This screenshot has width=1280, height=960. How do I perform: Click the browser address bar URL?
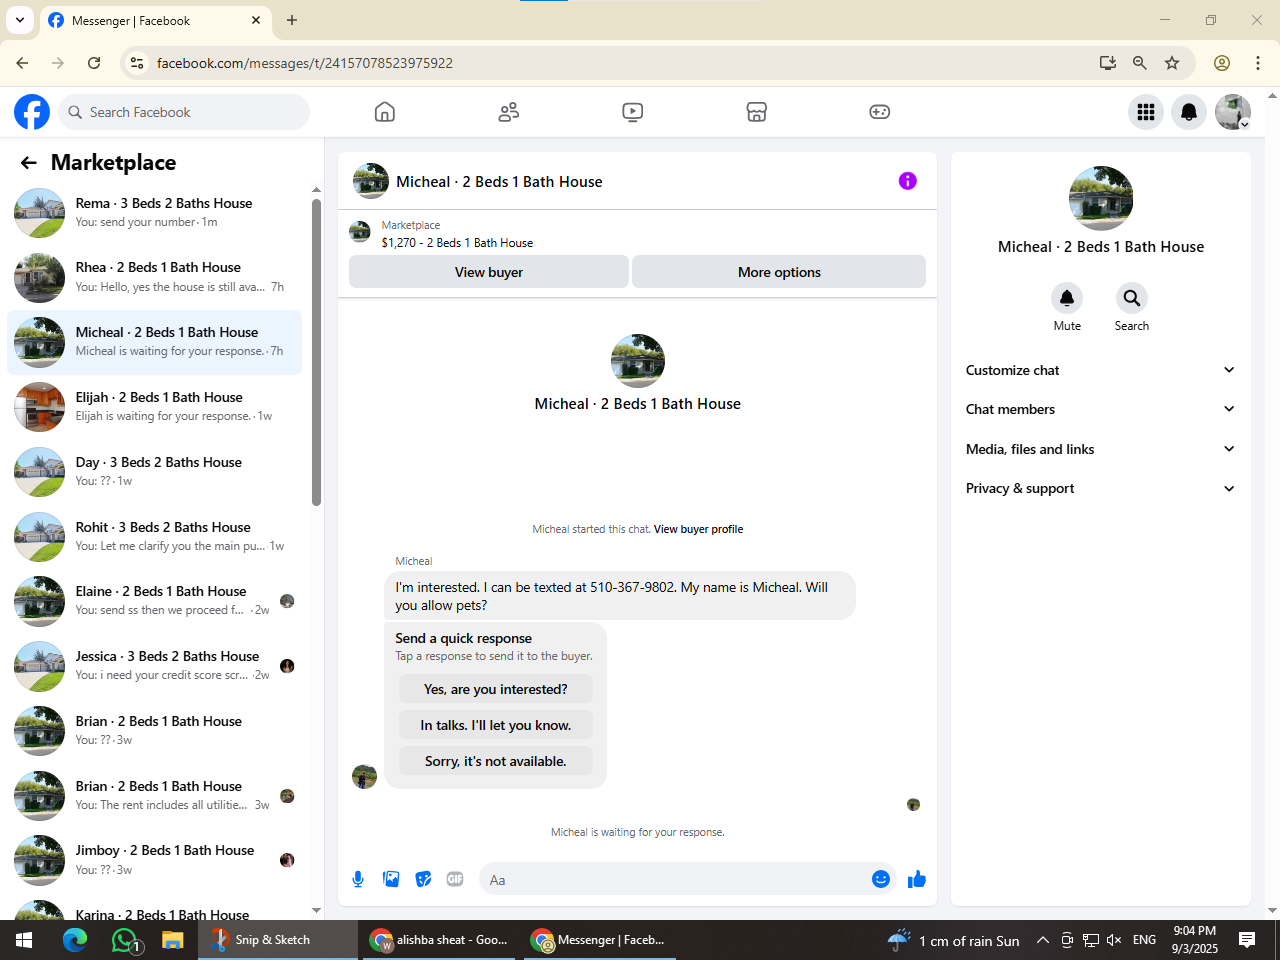(x=305, y=63)
